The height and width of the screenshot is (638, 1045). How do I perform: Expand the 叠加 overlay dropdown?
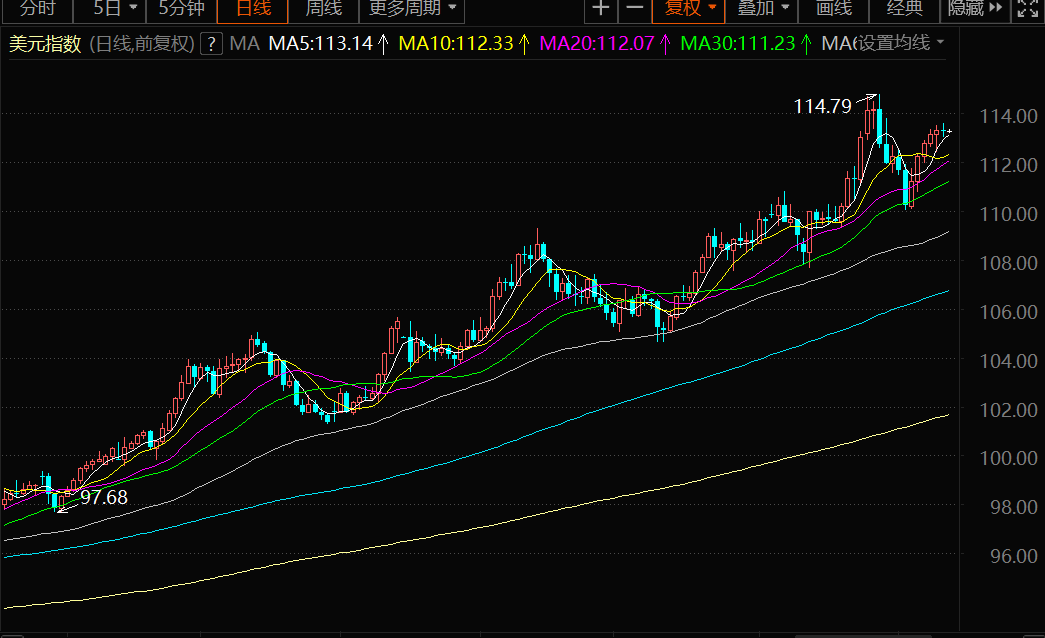tap(762, 9)
